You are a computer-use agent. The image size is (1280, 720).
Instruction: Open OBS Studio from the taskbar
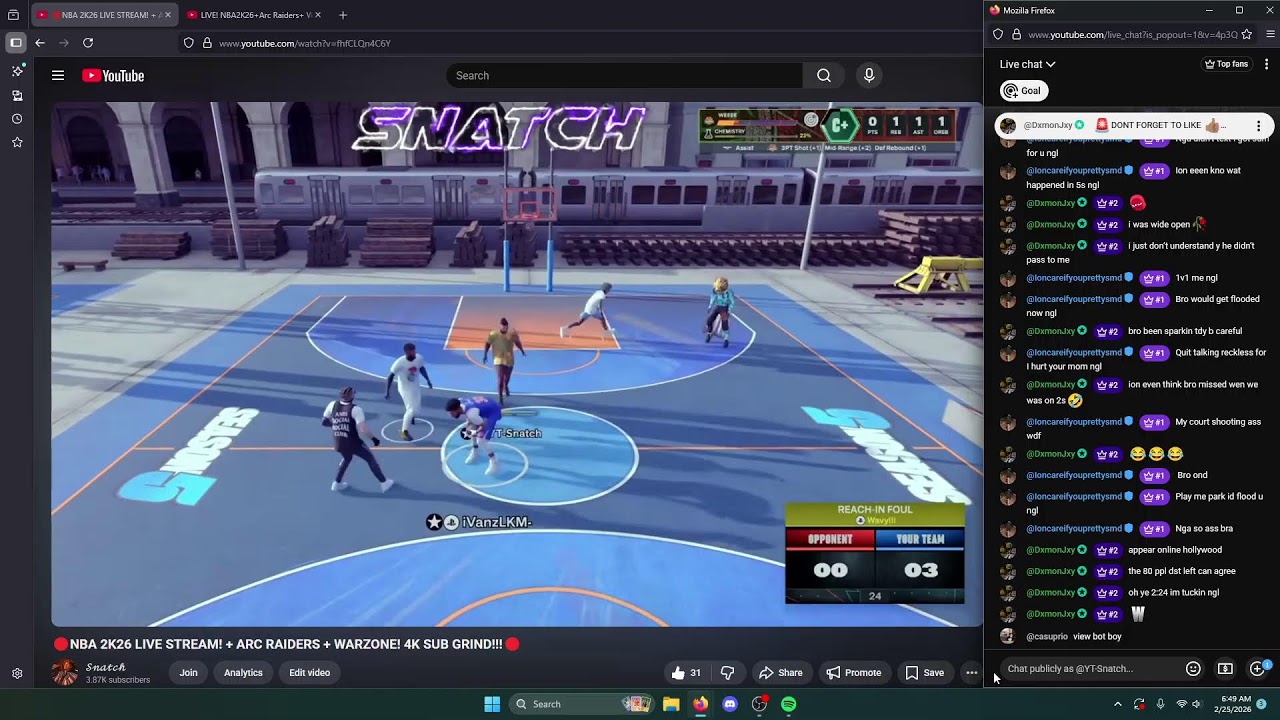[759, 704]
